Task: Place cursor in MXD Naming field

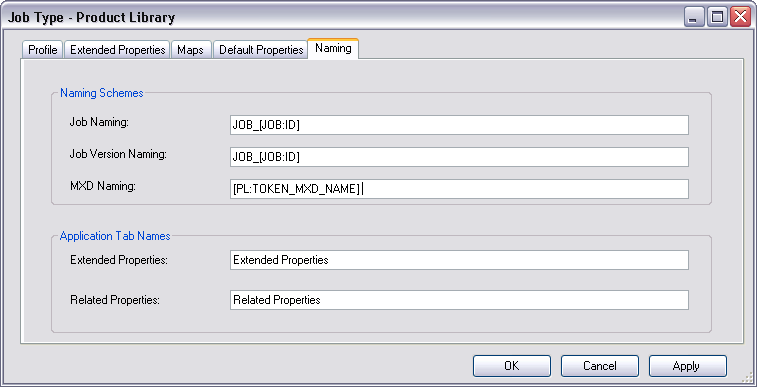Action: [x=459, y=189]
